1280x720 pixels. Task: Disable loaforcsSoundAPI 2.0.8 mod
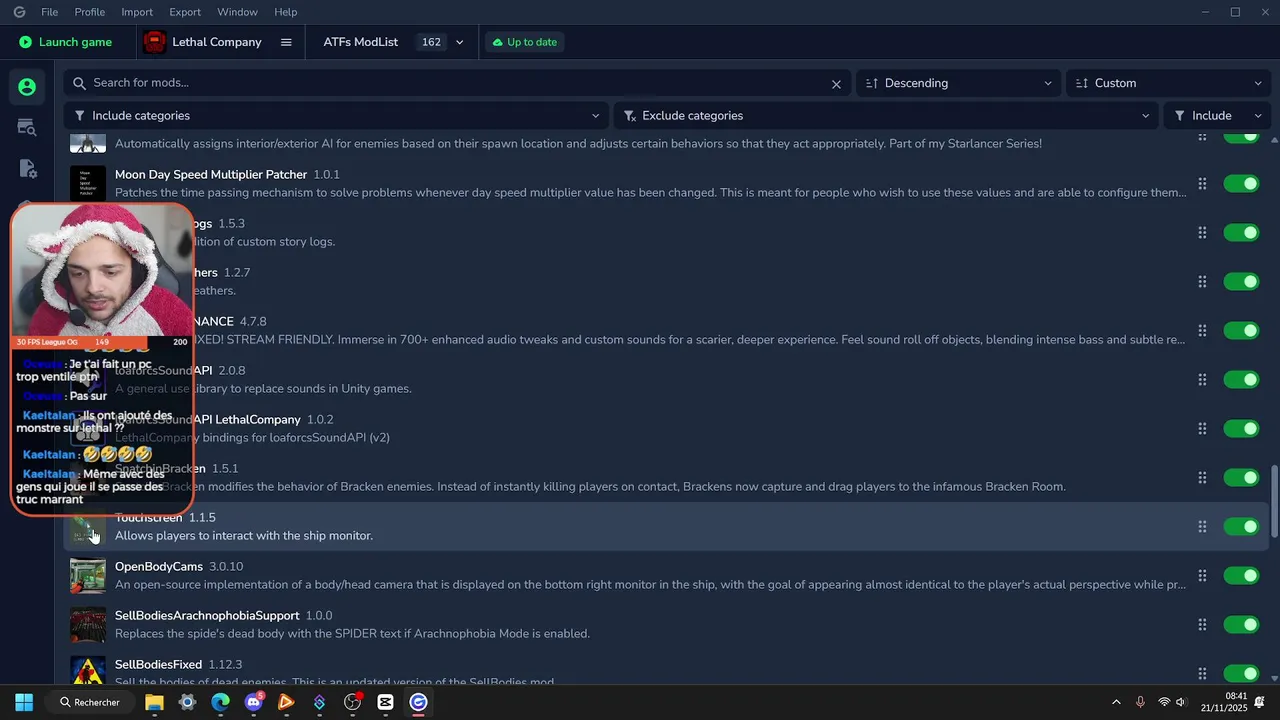(1241, 380)
